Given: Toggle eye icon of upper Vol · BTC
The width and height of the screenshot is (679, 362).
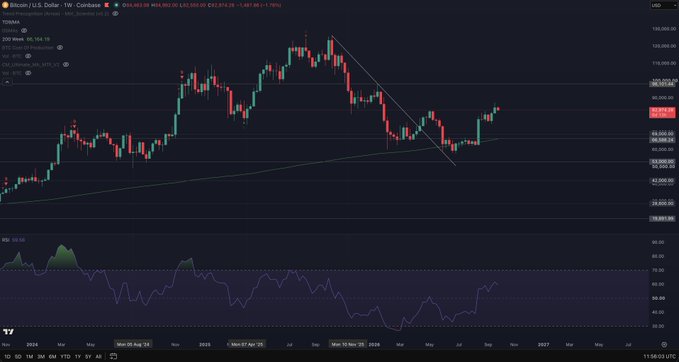Looking at the screenshot, I should (28, 56).
